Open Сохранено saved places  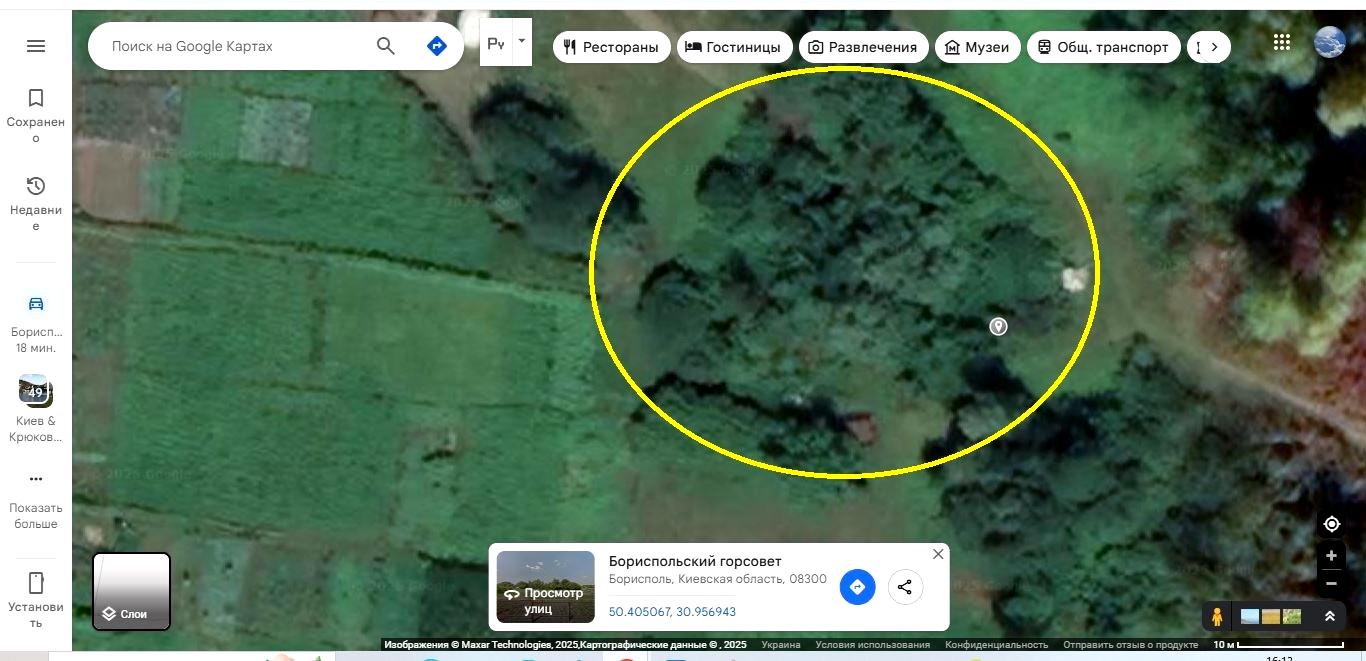(36, 113)
